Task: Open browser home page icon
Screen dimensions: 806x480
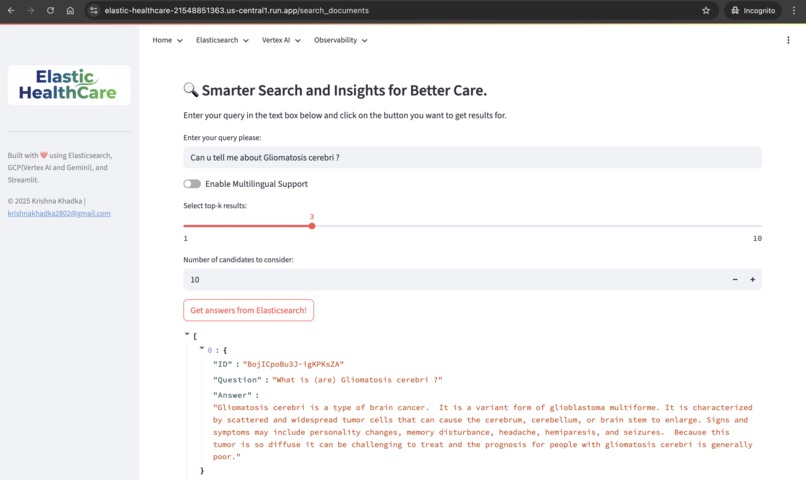Action: click(x=70, y=10)
